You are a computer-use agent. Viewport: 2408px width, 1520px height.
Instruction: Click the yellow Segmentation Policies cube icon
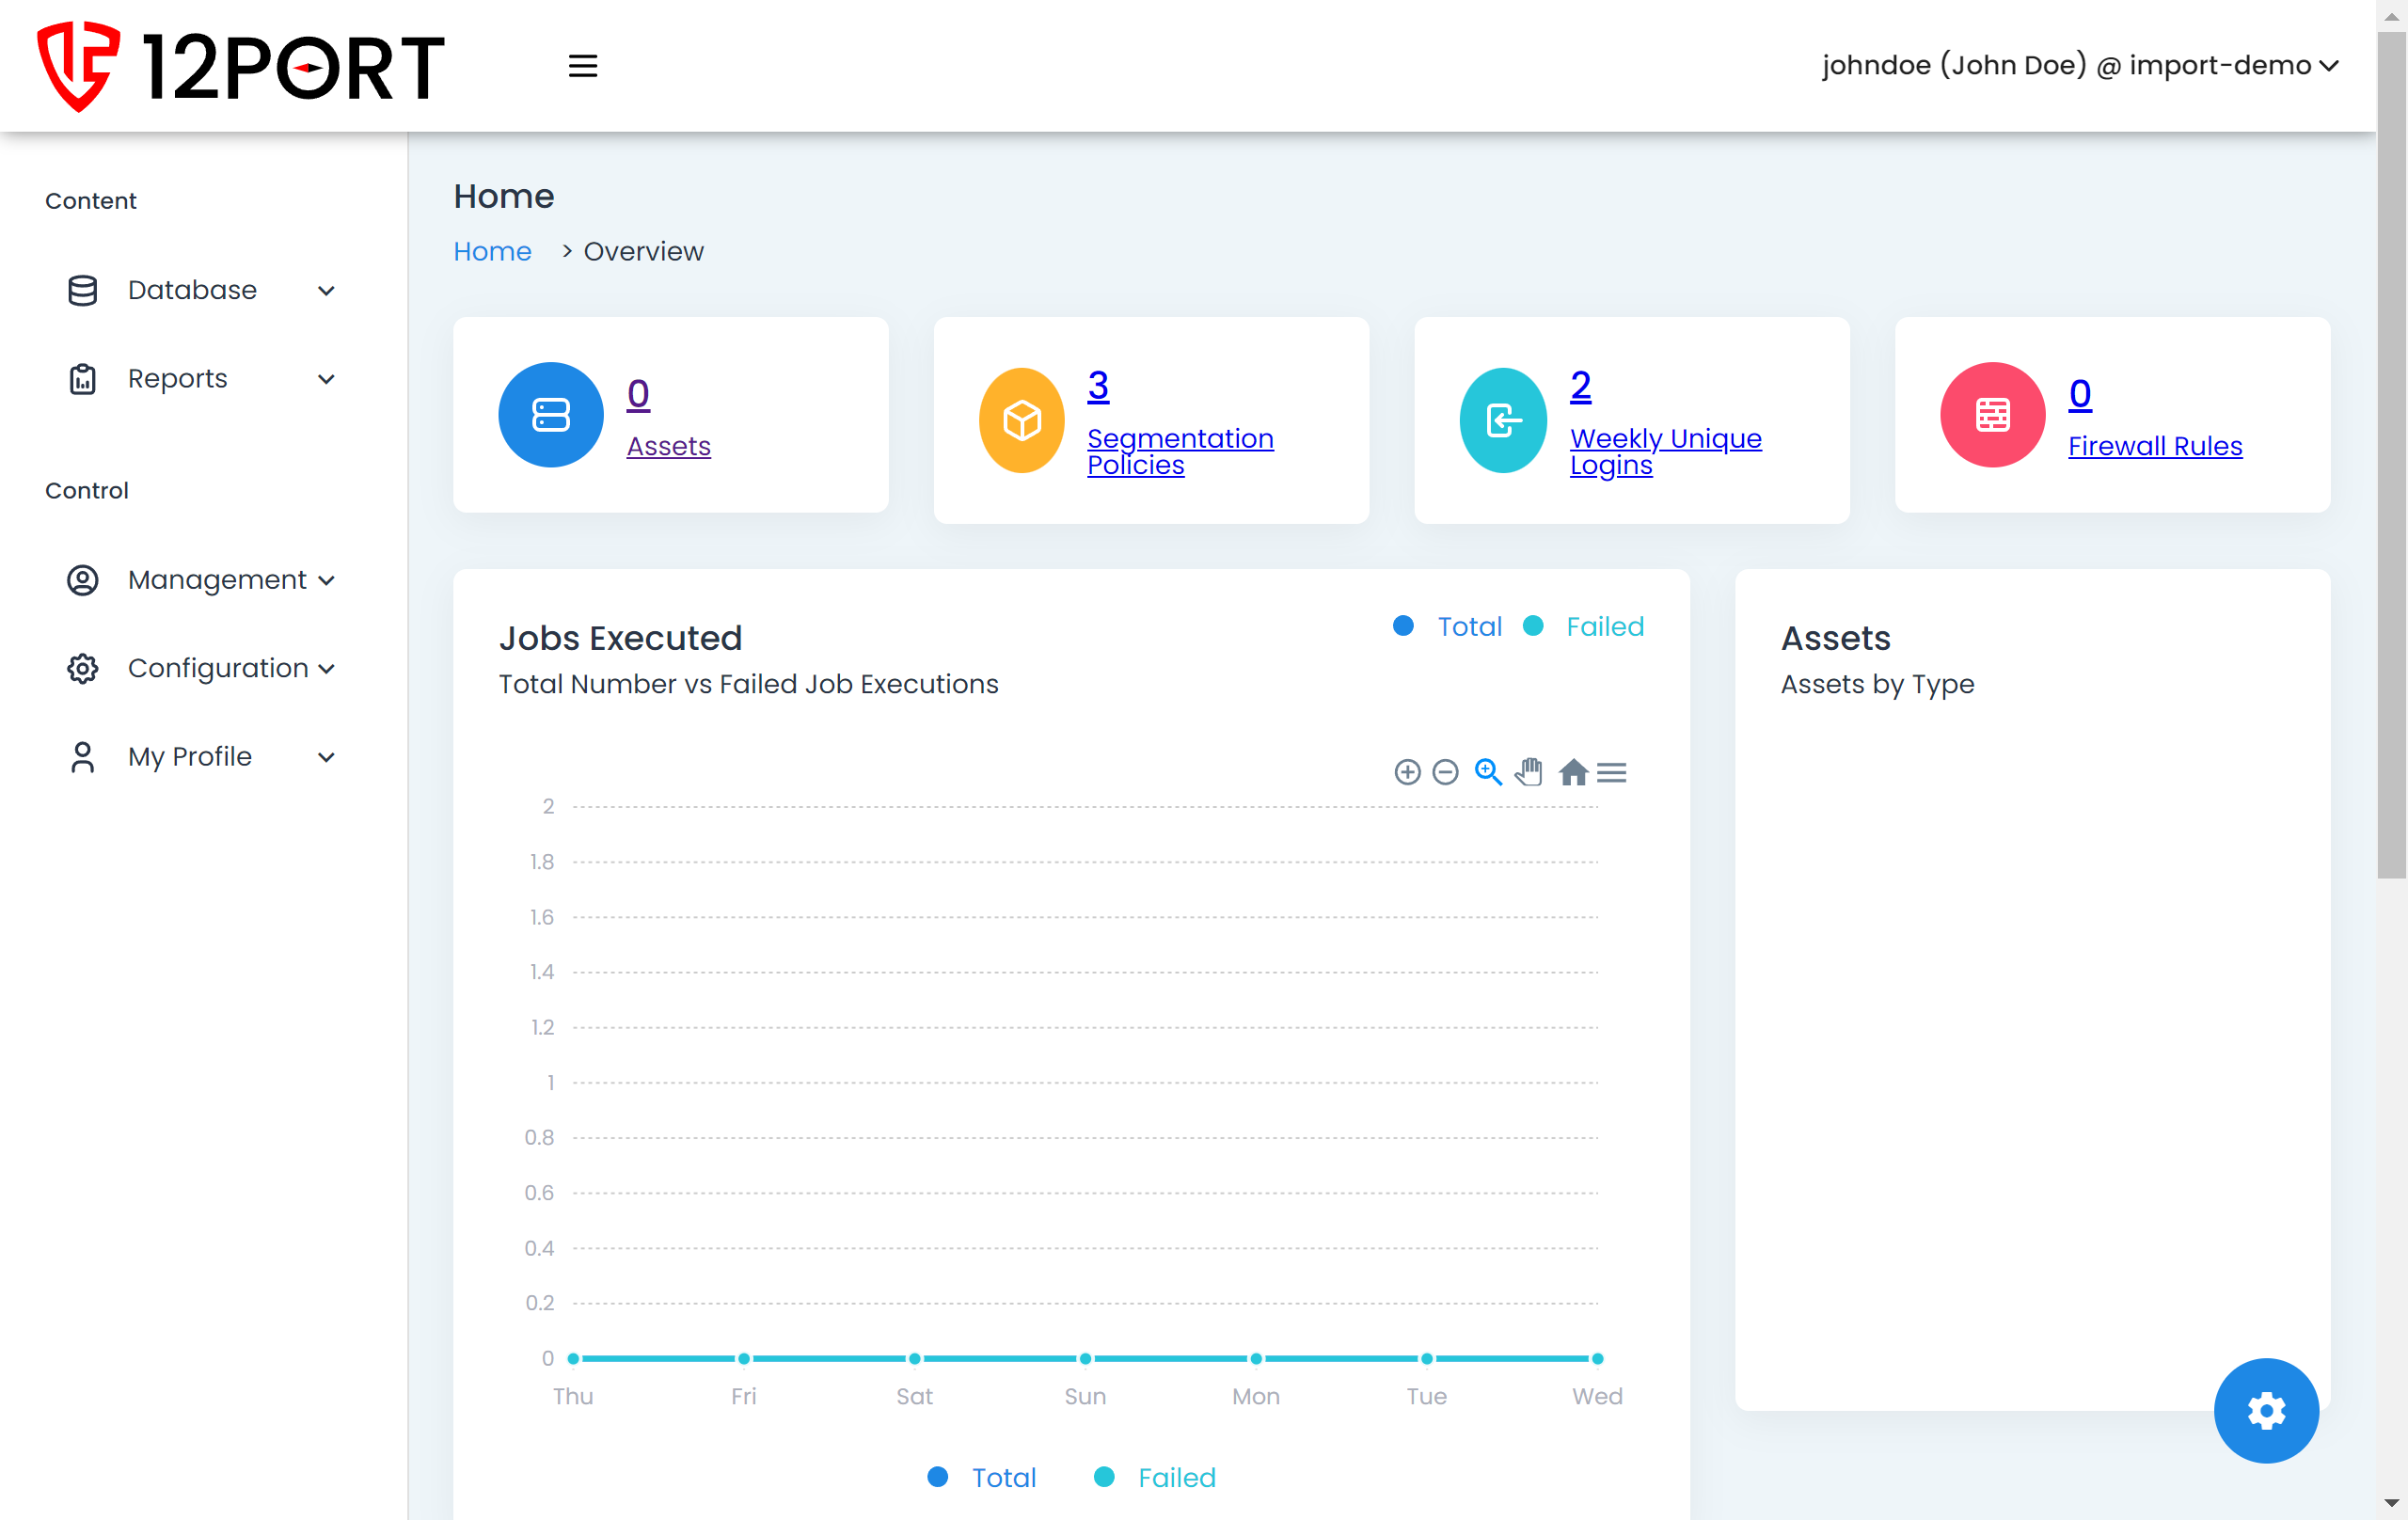(1021, 420)
